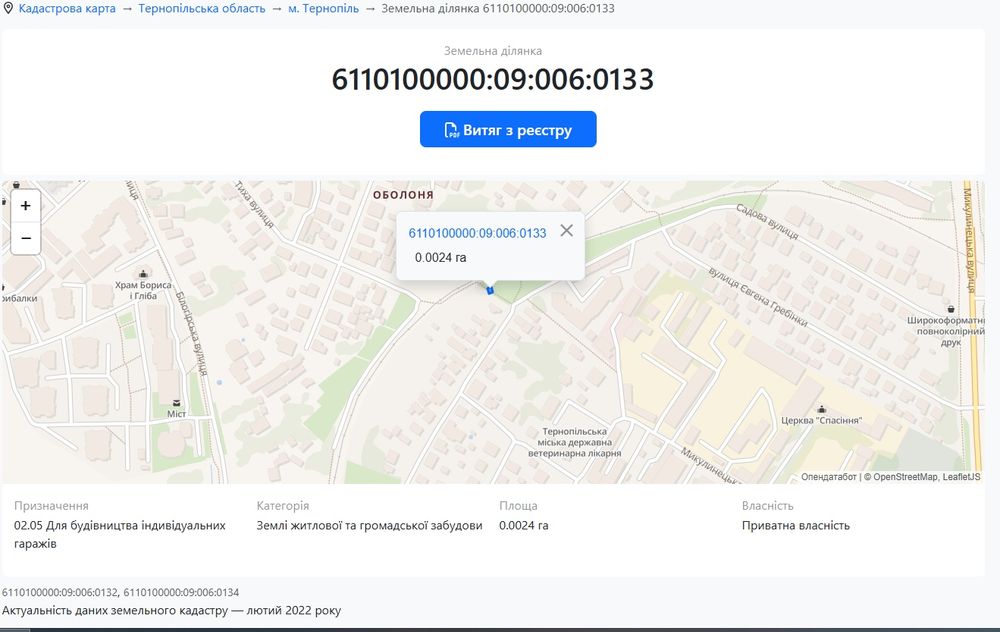
Task: Open neighboring parcel 6110100000:09:006:0132
Action: tap(60, 592)
